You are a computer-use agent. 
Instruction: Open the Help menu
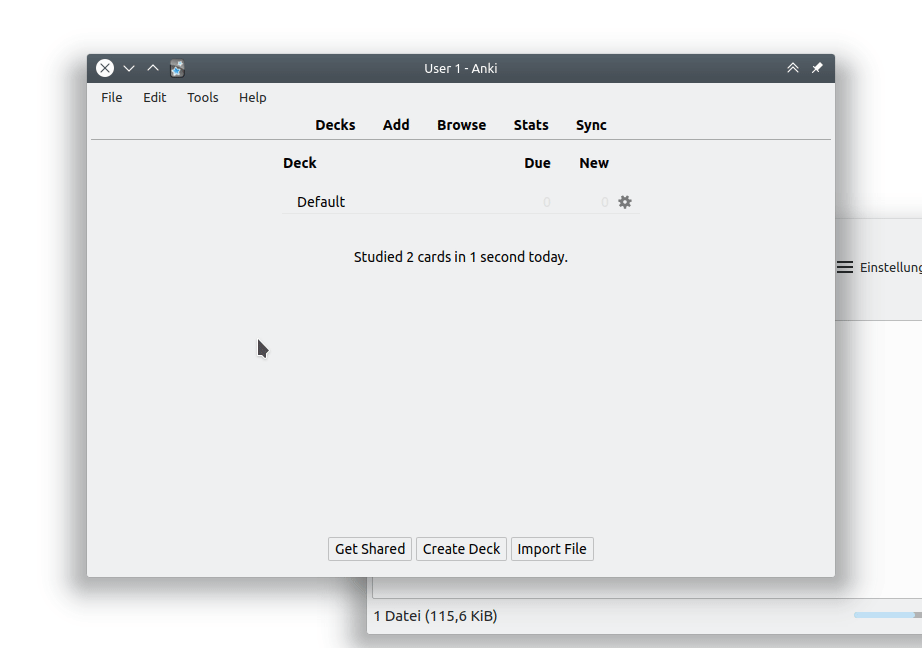[252, 97]
